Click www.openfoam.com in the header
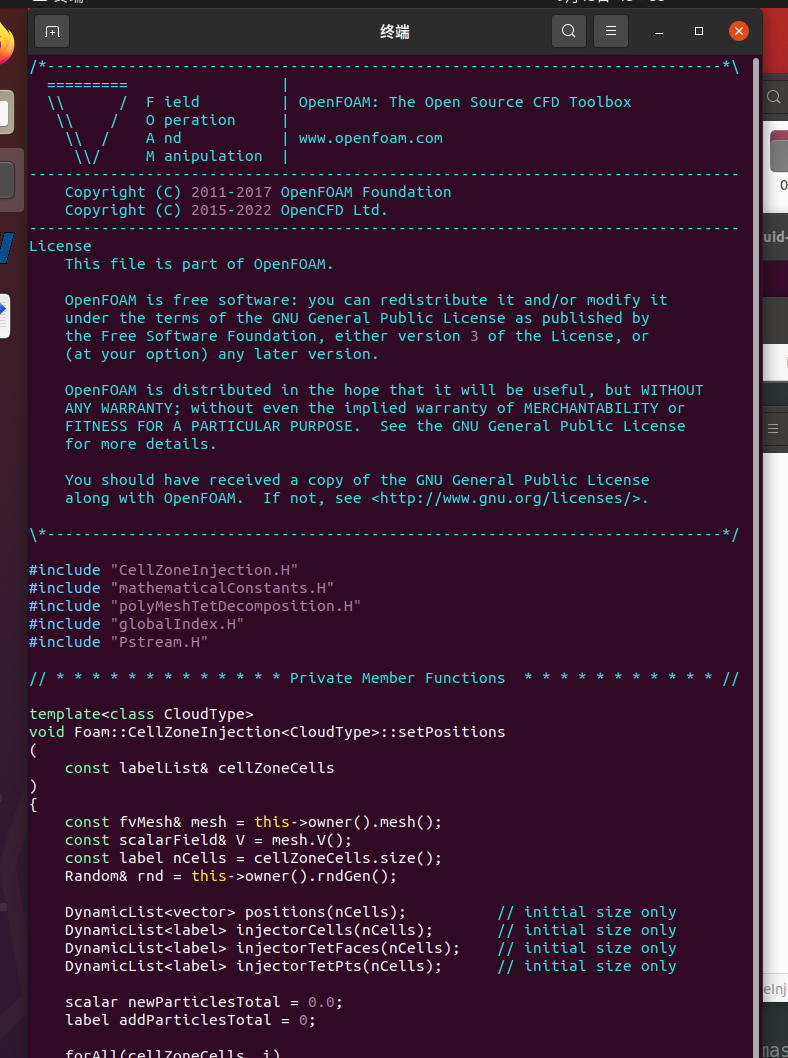Image resolution: width=788 pixels, height=1058 pixels. pos(370,138)
